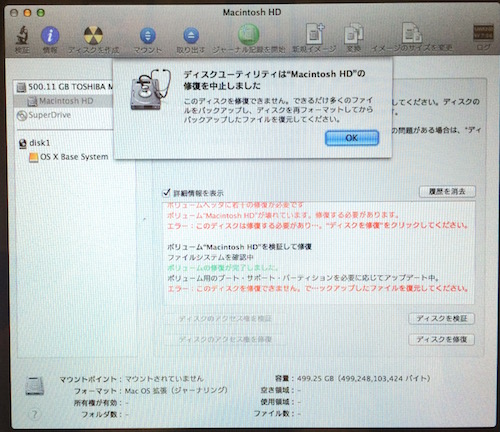Select OS X Base System volume

[69, 157]
